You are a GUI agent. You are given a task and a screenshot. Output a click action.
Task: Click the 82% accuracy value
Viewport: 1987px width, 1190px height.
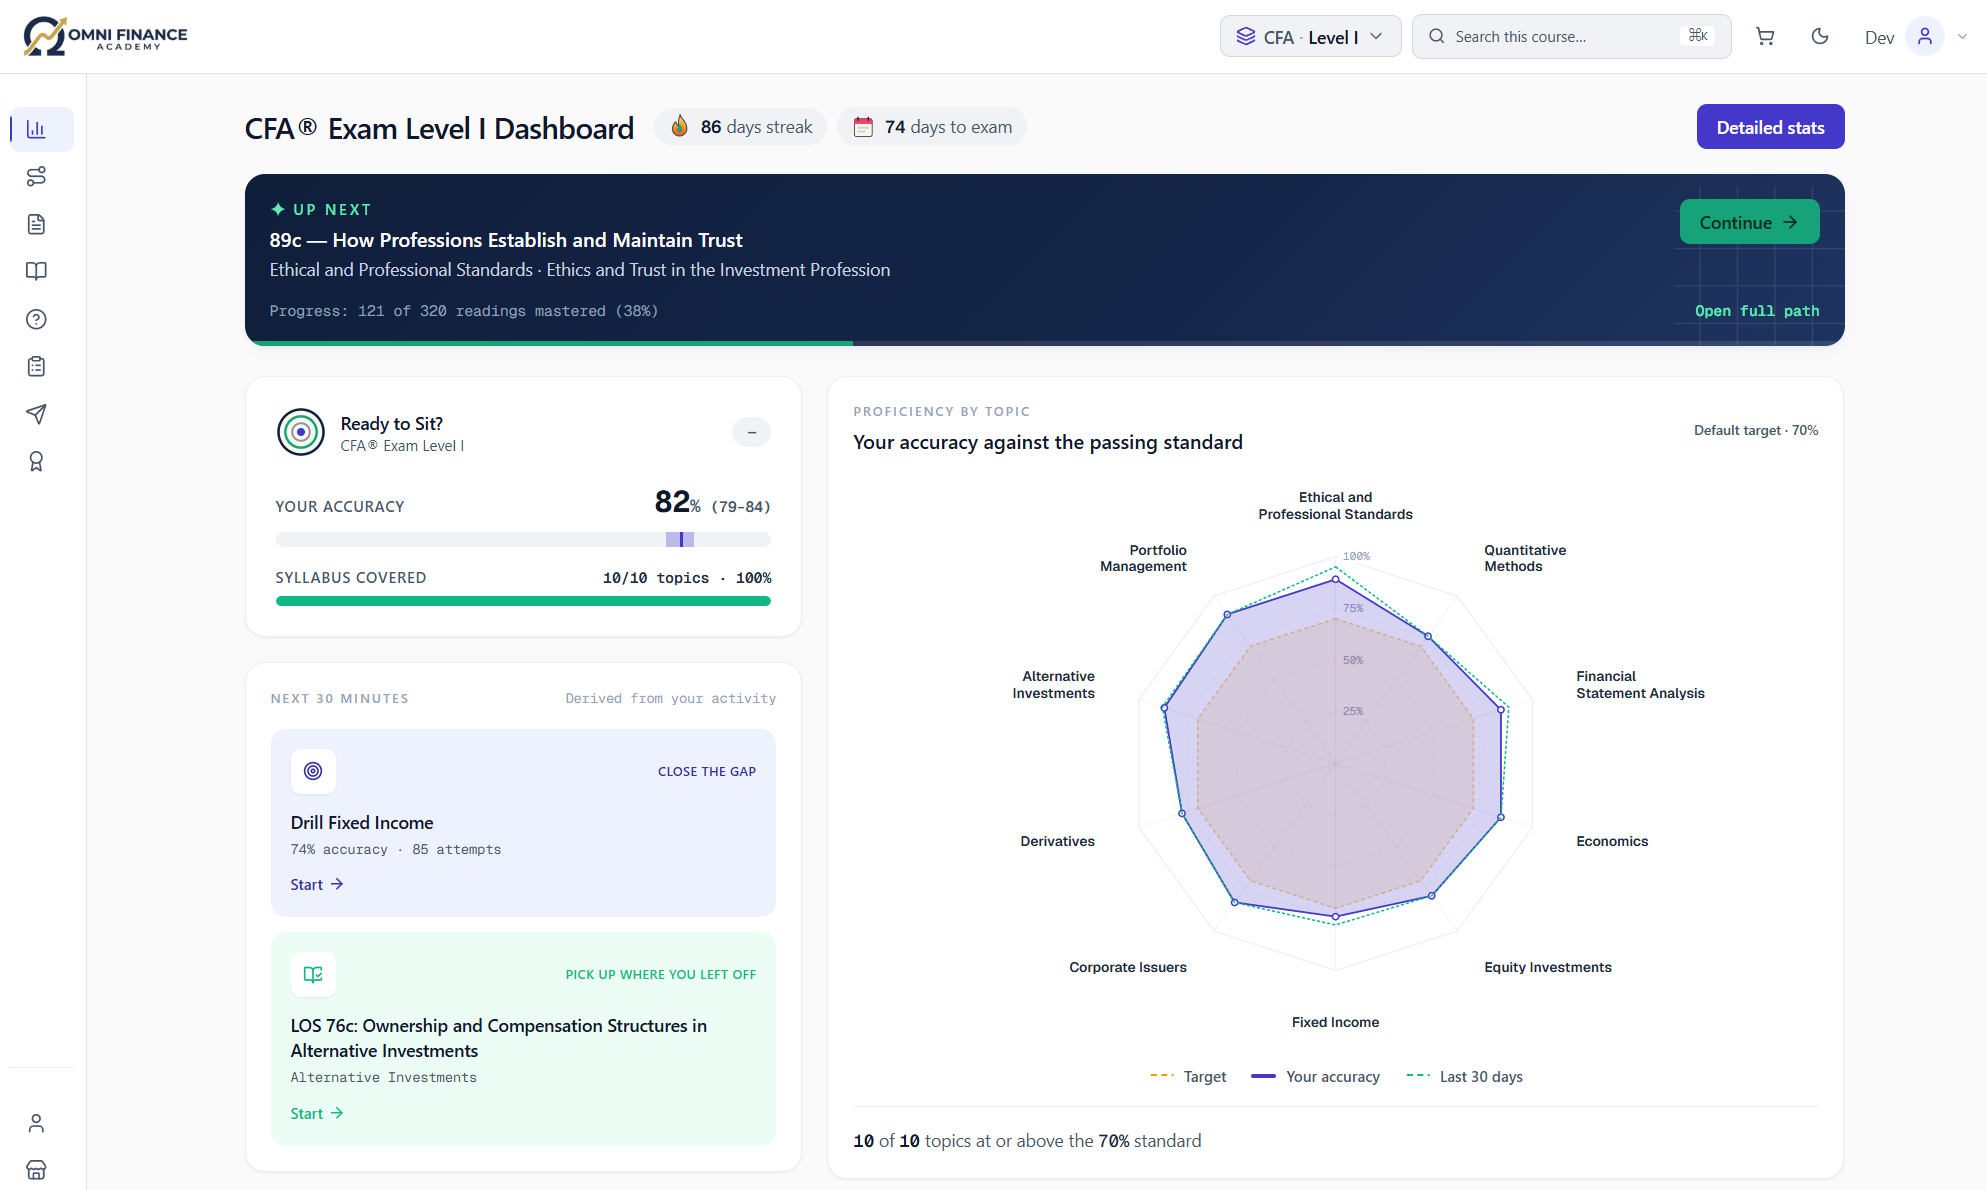coord(677,502)
